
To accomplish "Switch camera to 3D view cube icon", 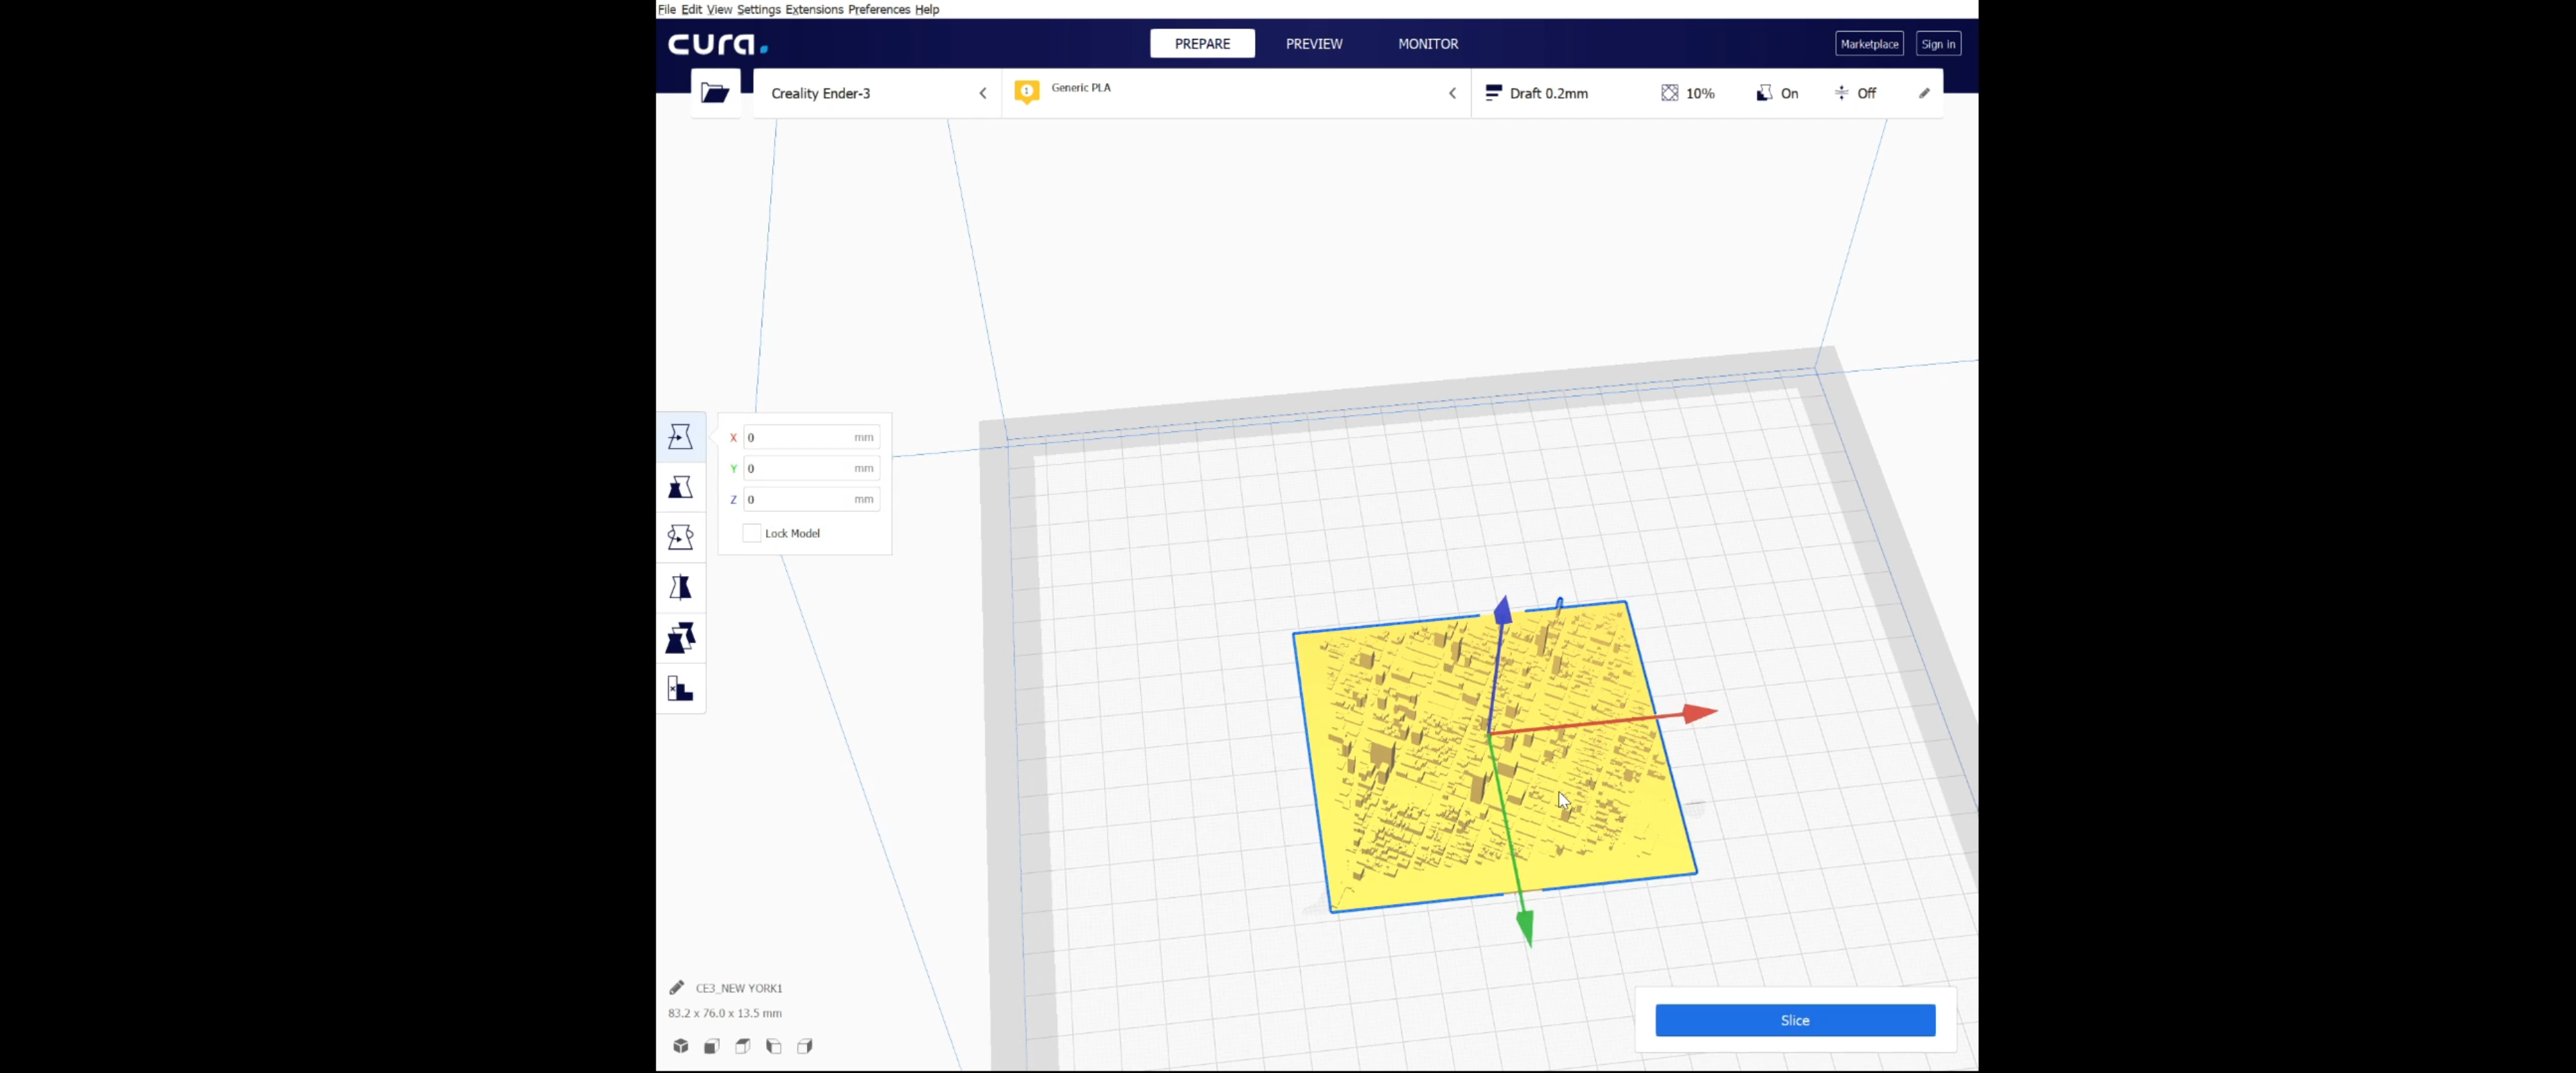I will 681,1046.
